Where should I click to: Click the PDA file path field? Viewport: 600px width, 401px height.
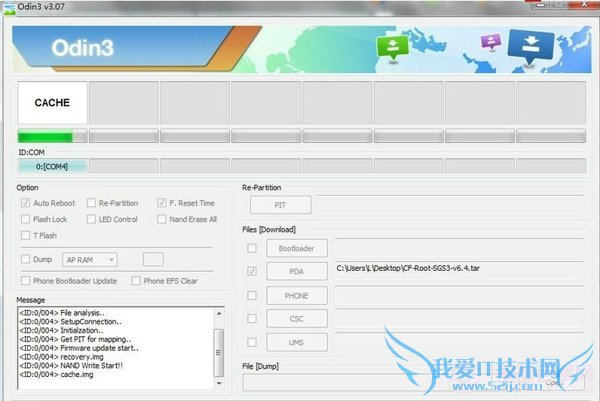[x=459, y=272]
